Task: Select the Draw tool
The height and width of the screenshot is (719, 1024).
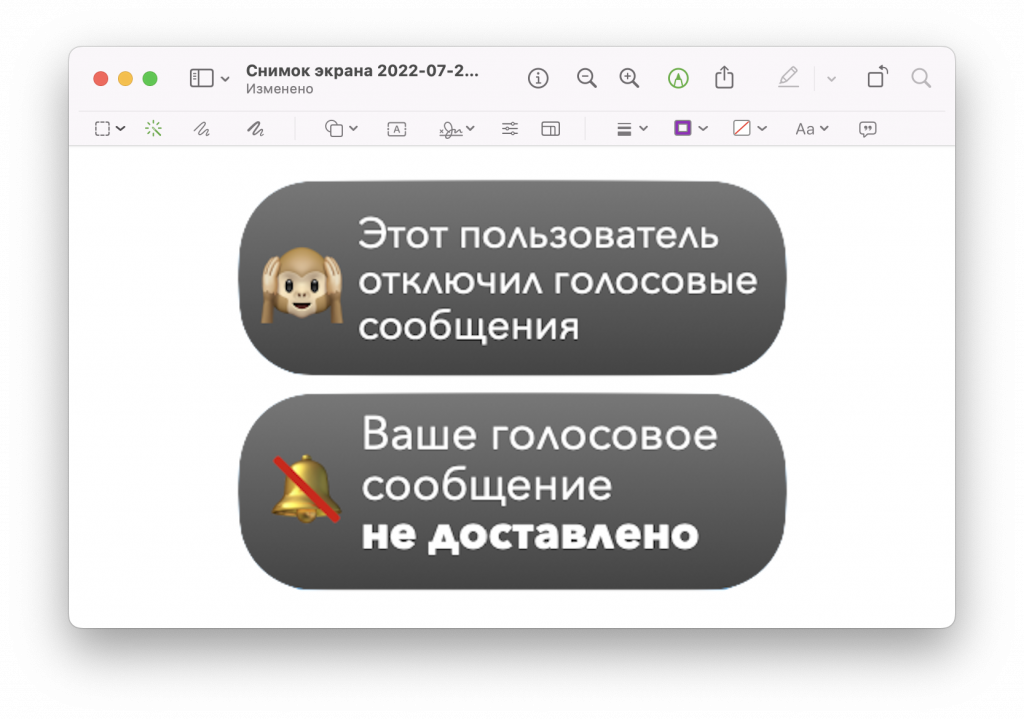Action: (255, 129)
